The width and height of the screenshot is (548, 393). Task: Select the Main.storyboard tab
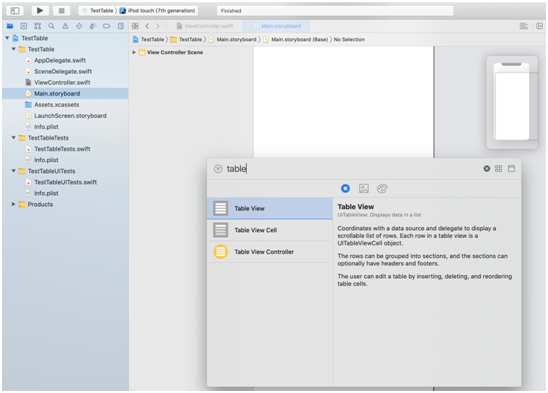pyautogui.click(x=277, y=26)
